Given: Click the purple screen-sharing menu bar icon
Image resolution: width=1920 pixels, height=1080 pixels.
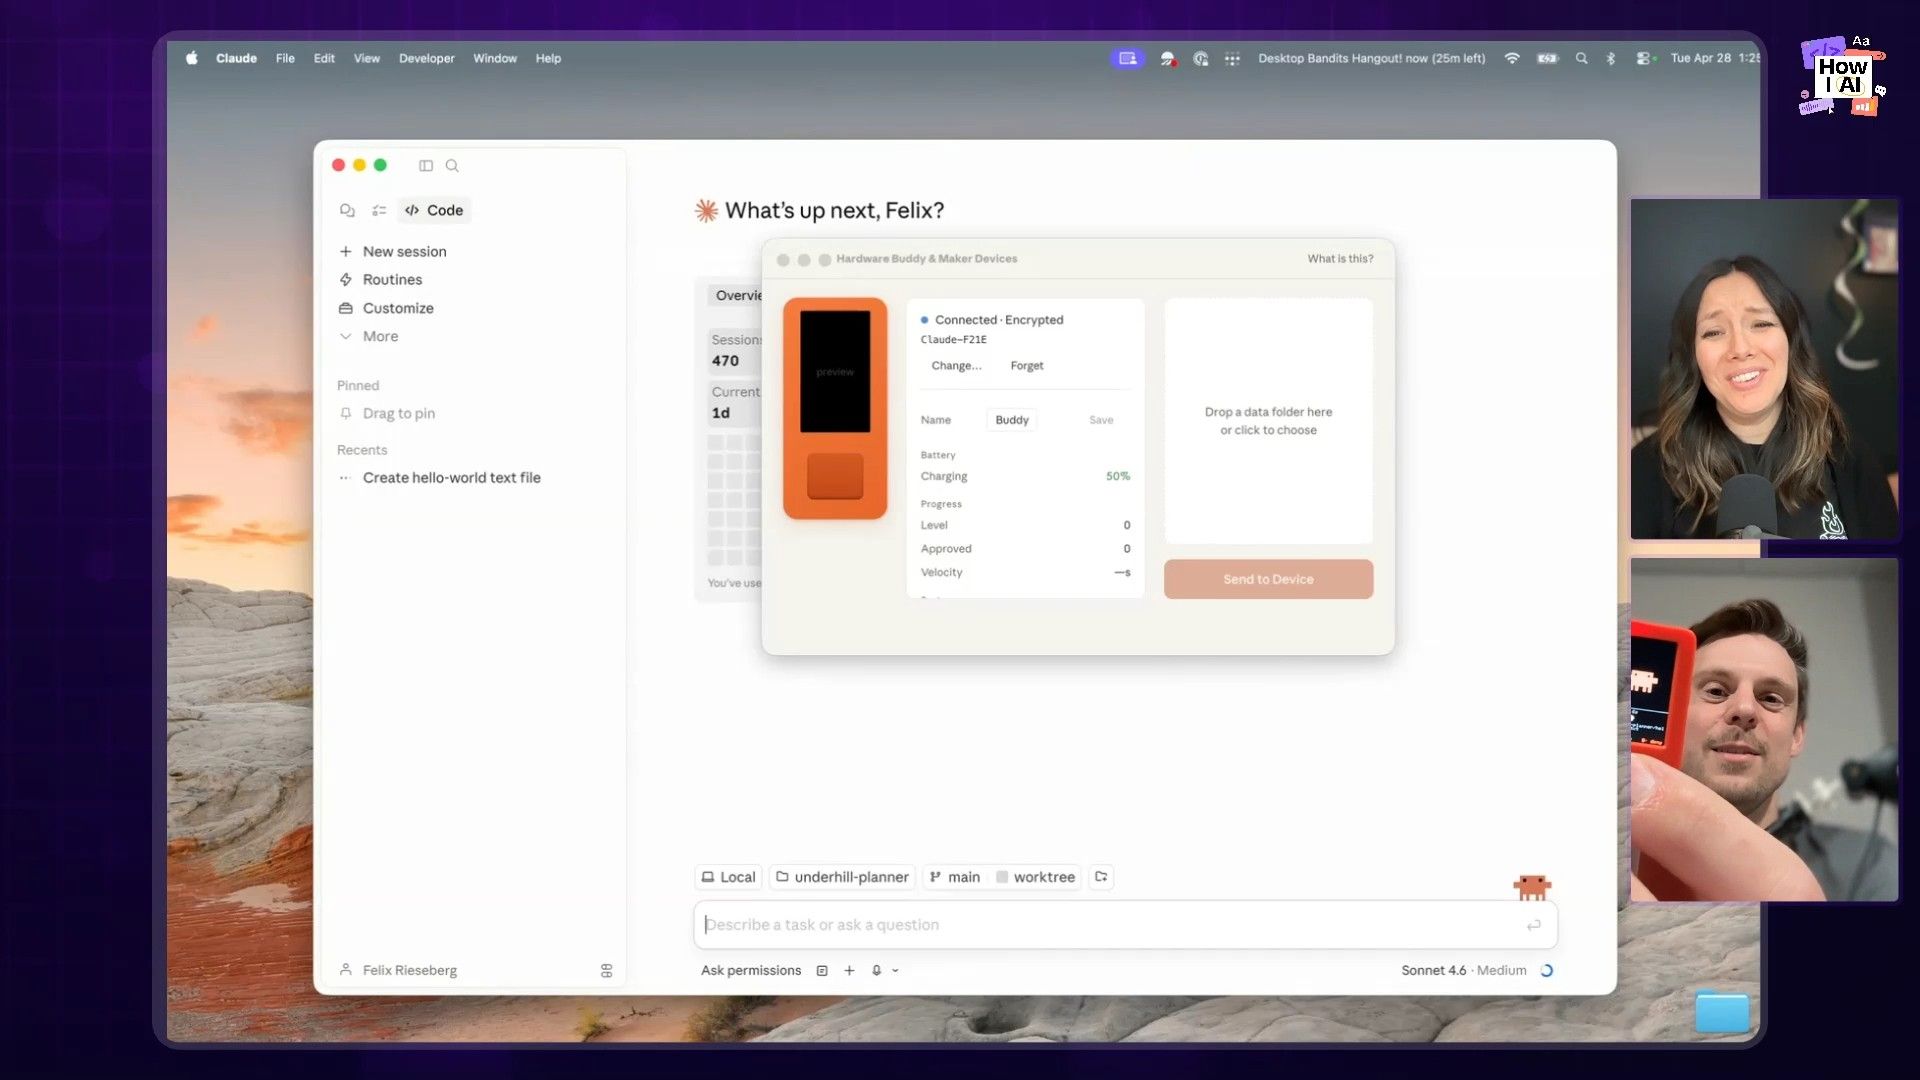Looking at the screenshot, I should (x=1127, y=58).
